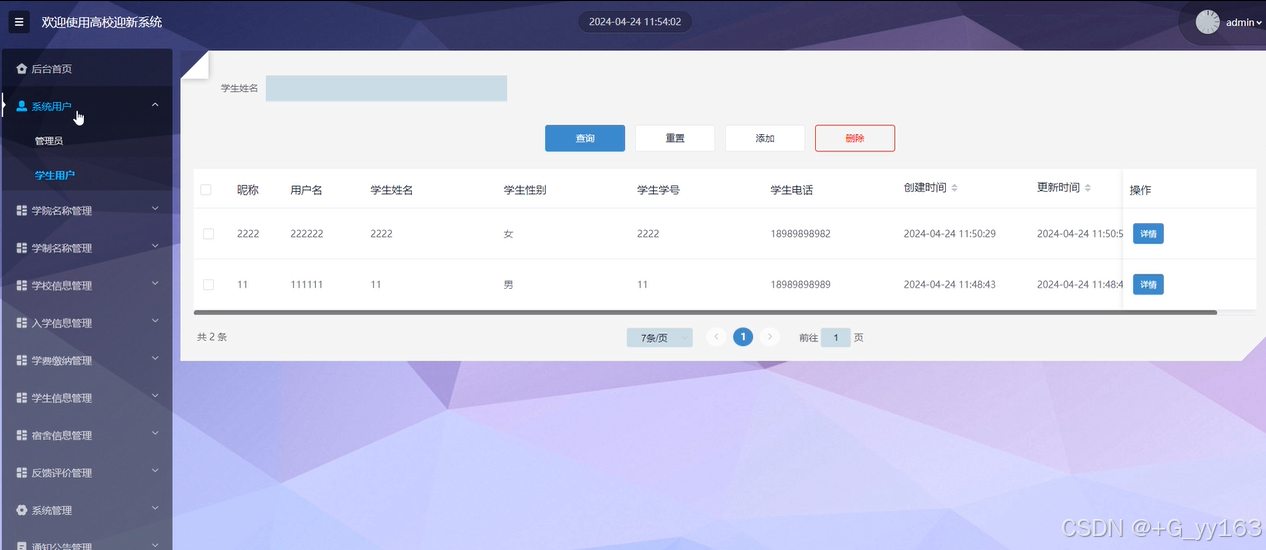This screenshot has height=550, width=1266.
Task: Open 学院名称管理 menu label
Action: [61, 211]
